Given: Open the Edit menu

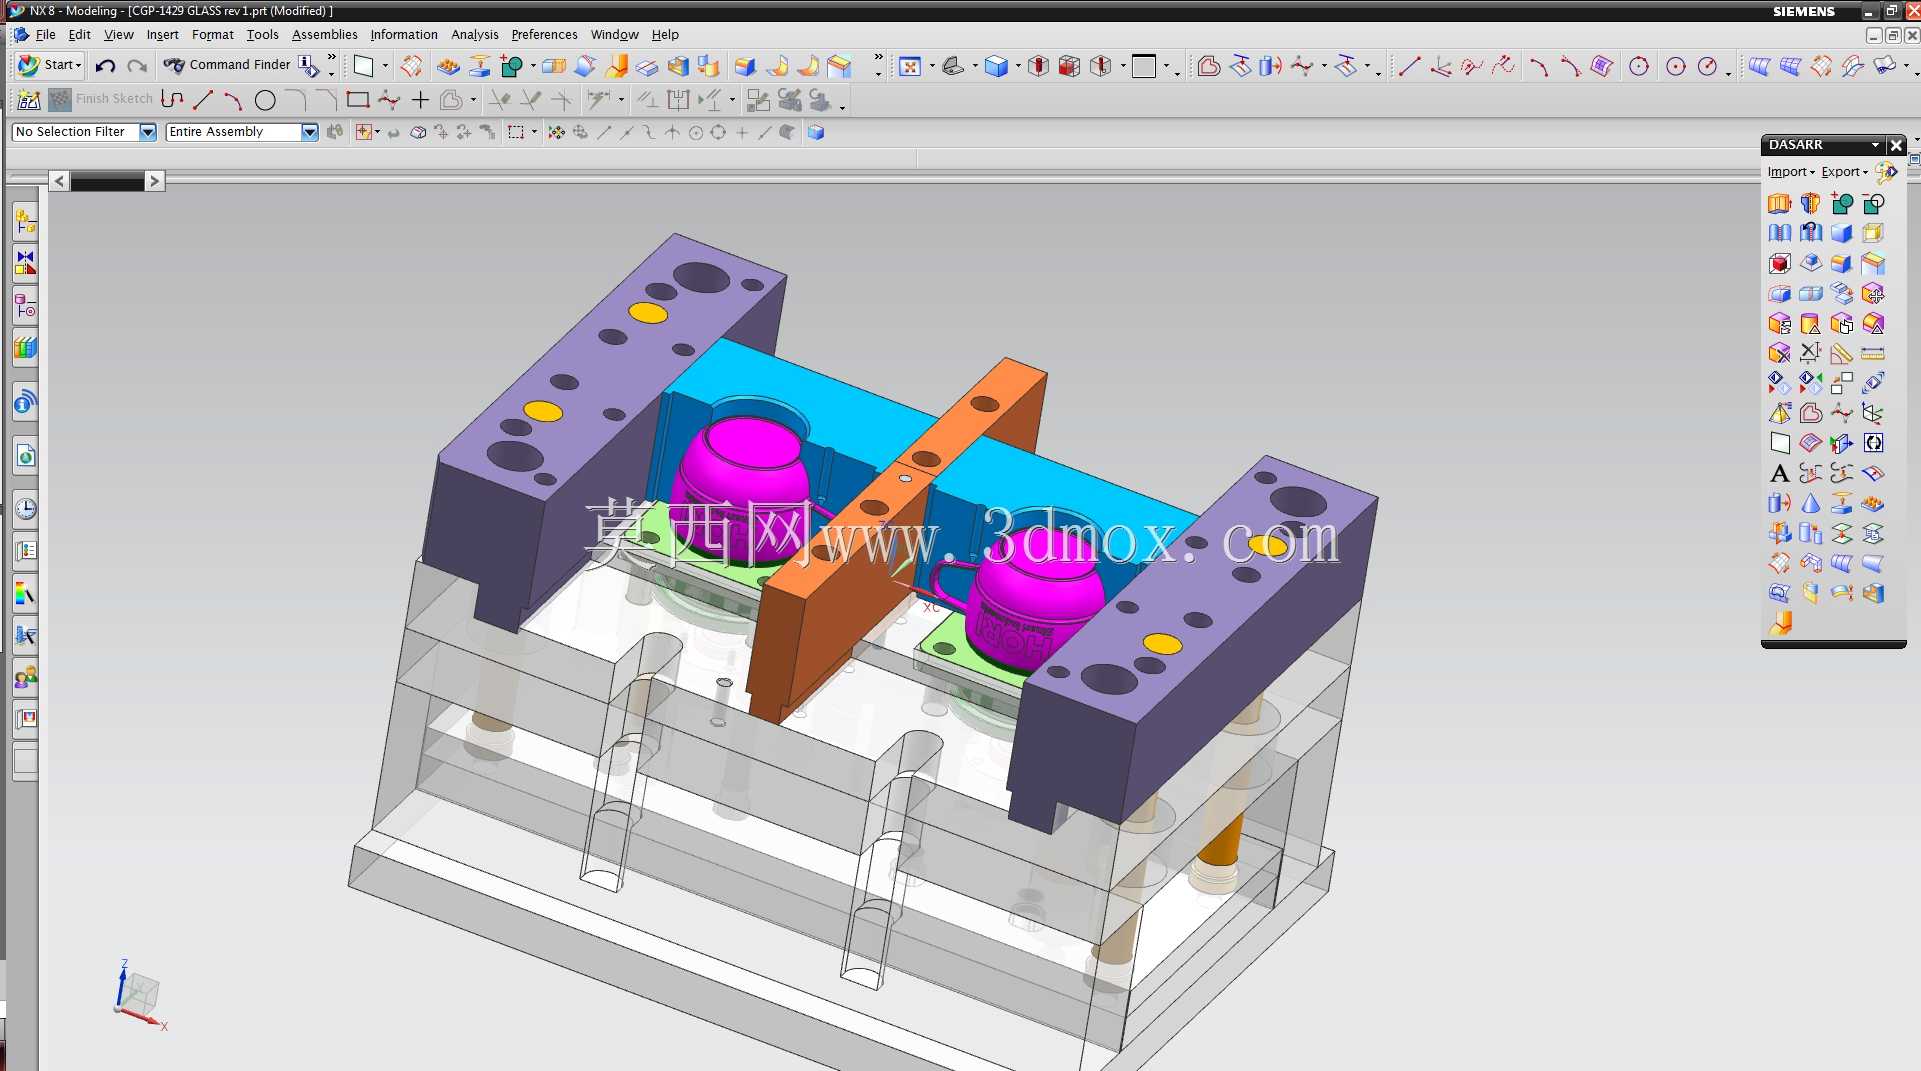Looking at the screenshot, I should pyautogui.click(x=79, y=35).
